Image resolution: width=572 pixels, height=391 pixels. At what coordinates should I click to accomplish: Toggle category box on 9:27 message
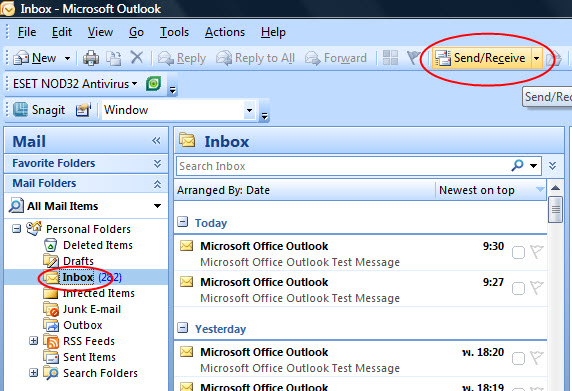coord(518,289)
